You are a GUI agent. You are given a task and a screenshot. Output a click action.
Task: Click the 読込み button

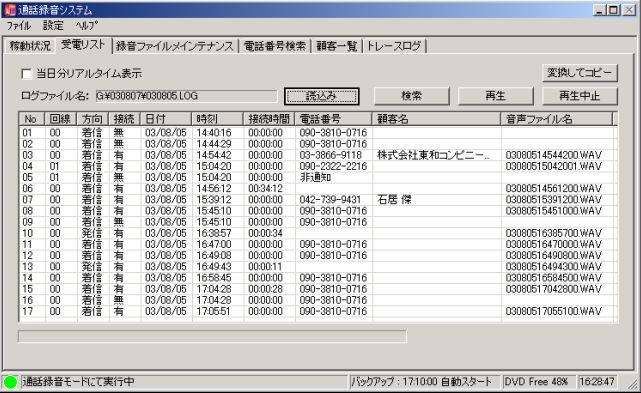[x=321, y=96]
